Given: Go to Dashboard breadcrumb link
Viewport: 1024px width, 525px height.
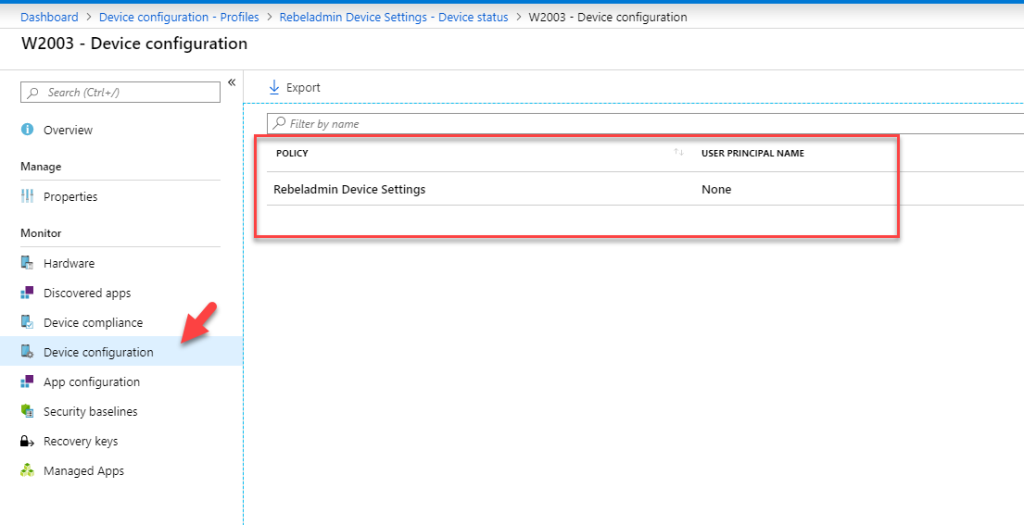Looking at the screenshot, I should coord(50,17).
